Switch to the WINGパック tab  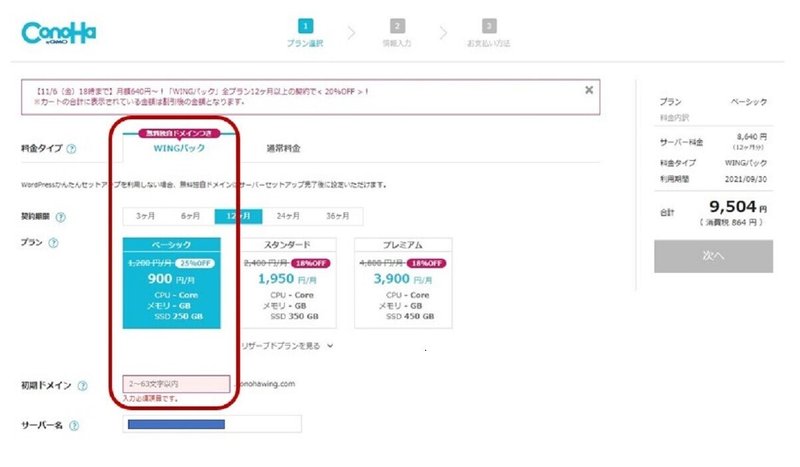tap(179, 148)
